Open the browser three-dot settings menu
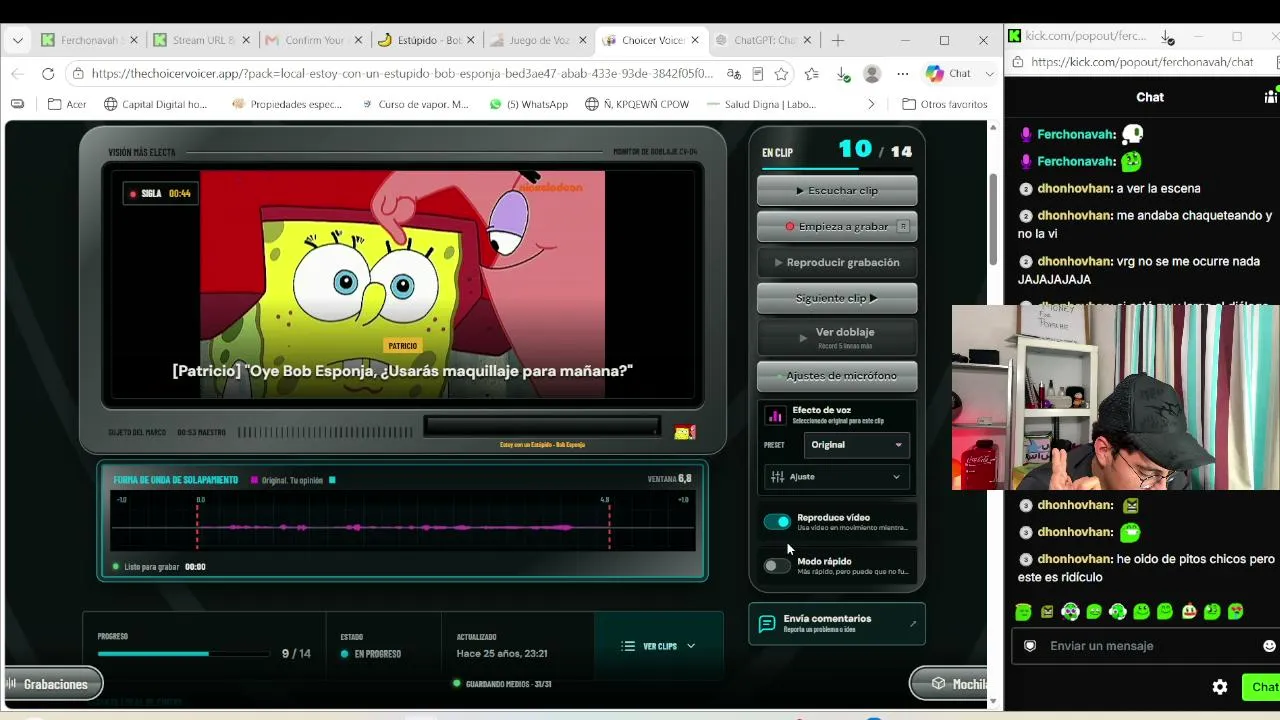 click(x=903, y=73)
